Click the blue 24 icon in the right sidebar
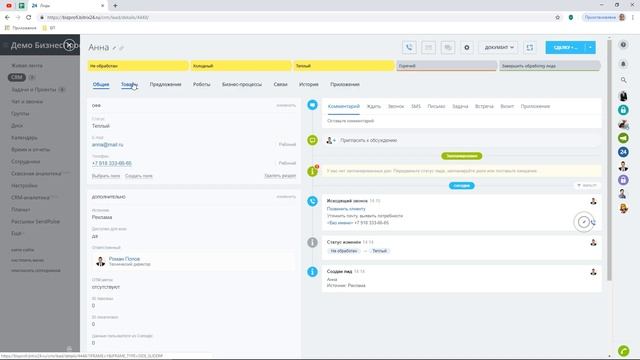Screen dimensions: 640x360 pos(623,152)
